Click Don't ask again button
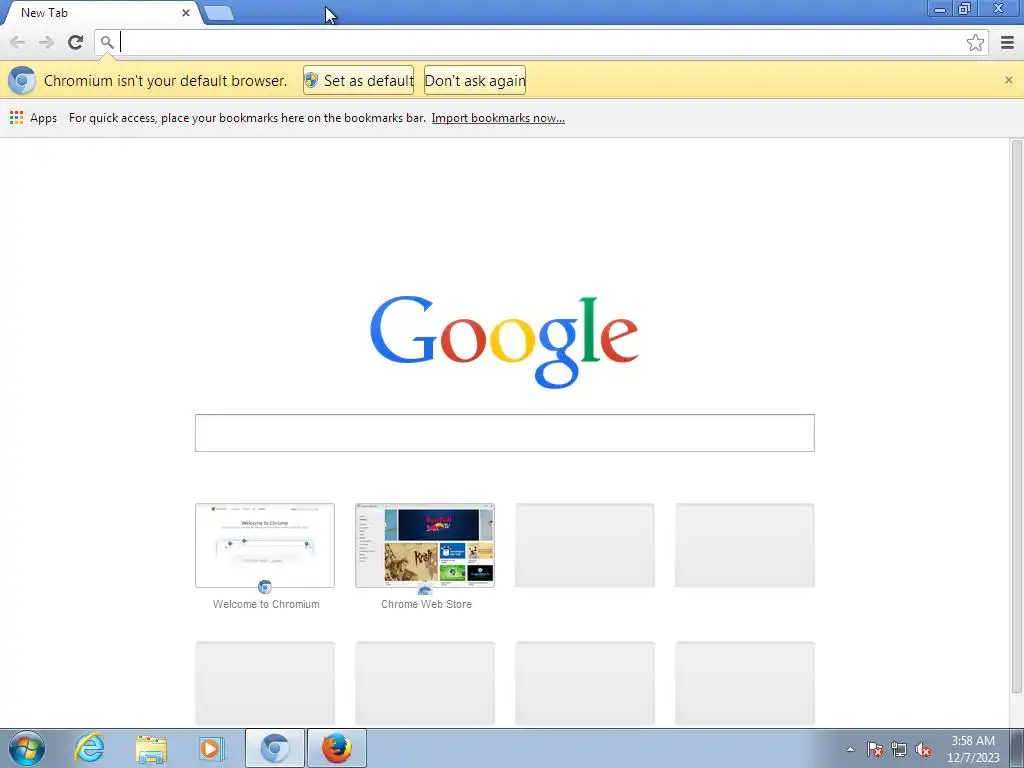This screenshot has height=768, width=1024. coord(475,80)
